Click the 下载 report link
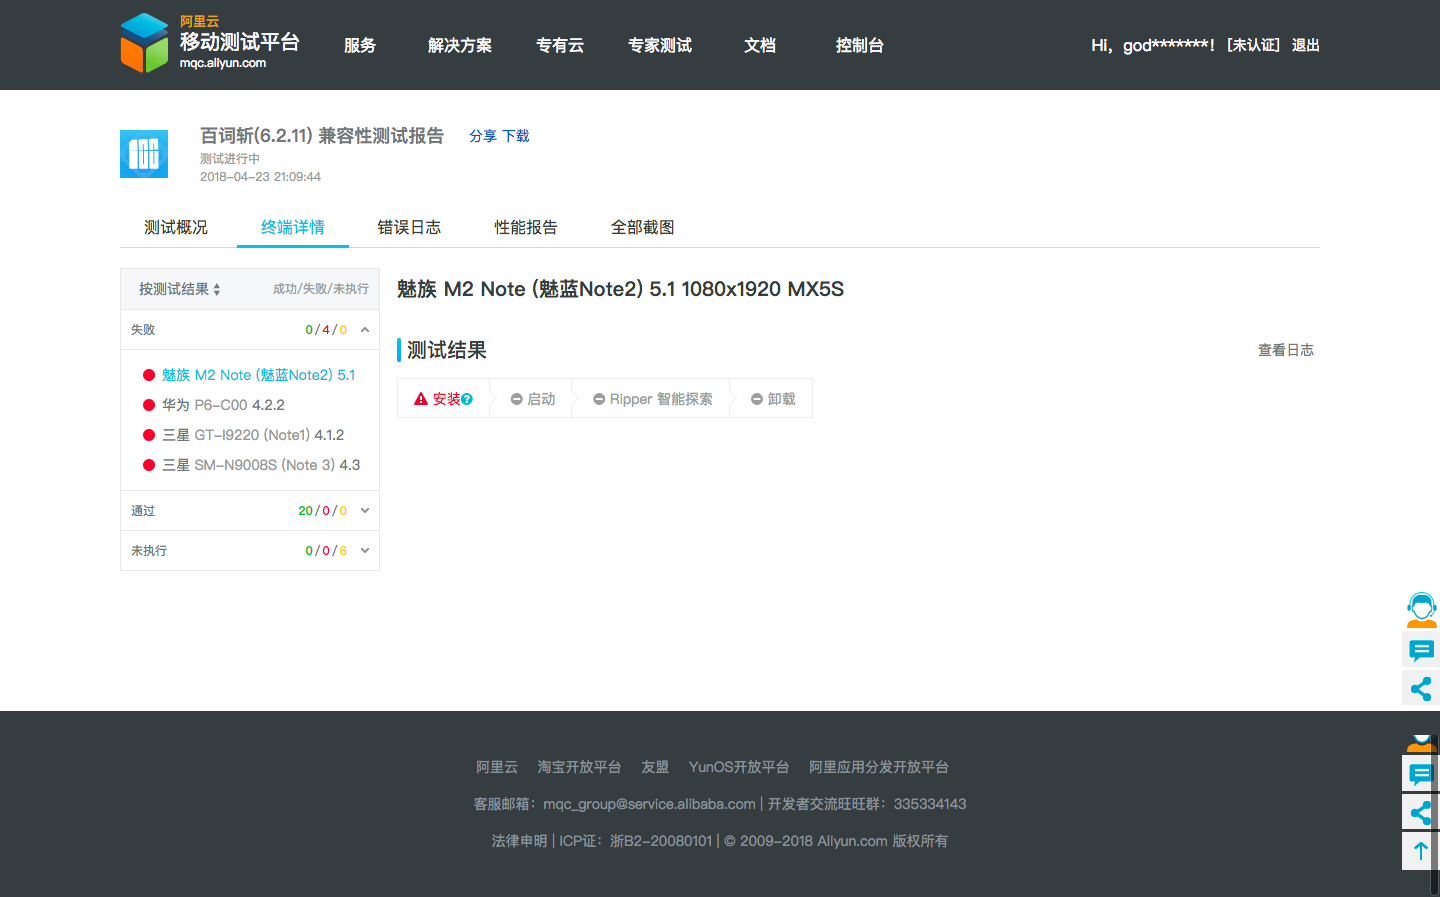Screen dimensions: 1440x897 click(516, 136)
